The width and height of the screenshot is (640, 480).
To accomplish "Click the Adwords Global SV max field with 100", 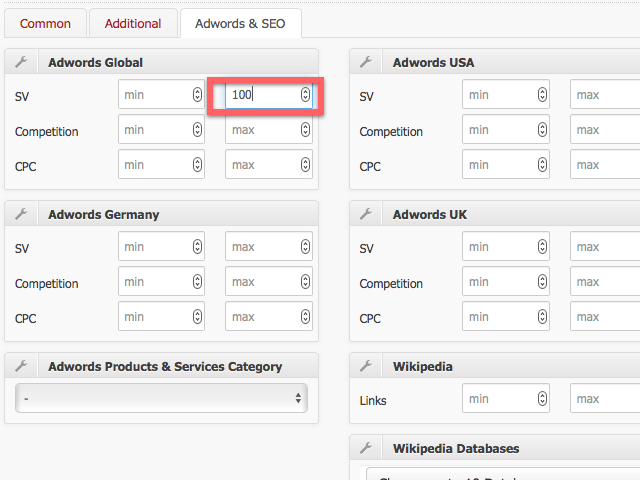I will coord(269,94).
